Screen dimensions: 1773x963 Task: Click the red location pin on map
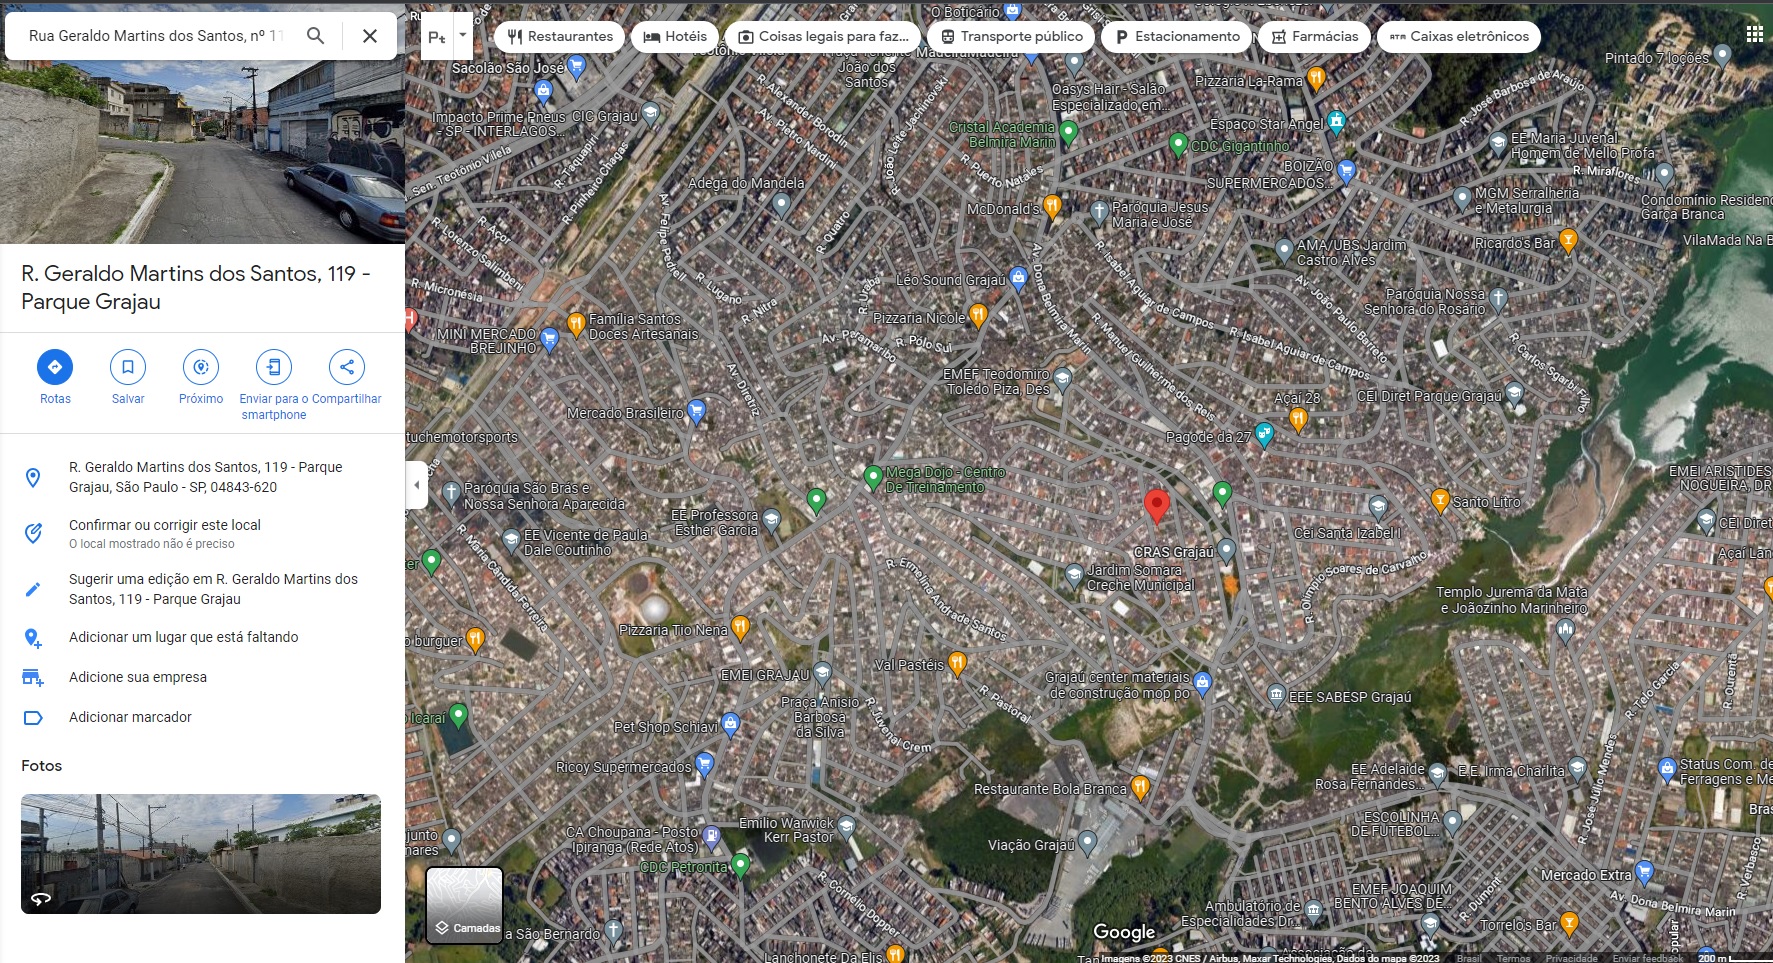point(1156,505)
